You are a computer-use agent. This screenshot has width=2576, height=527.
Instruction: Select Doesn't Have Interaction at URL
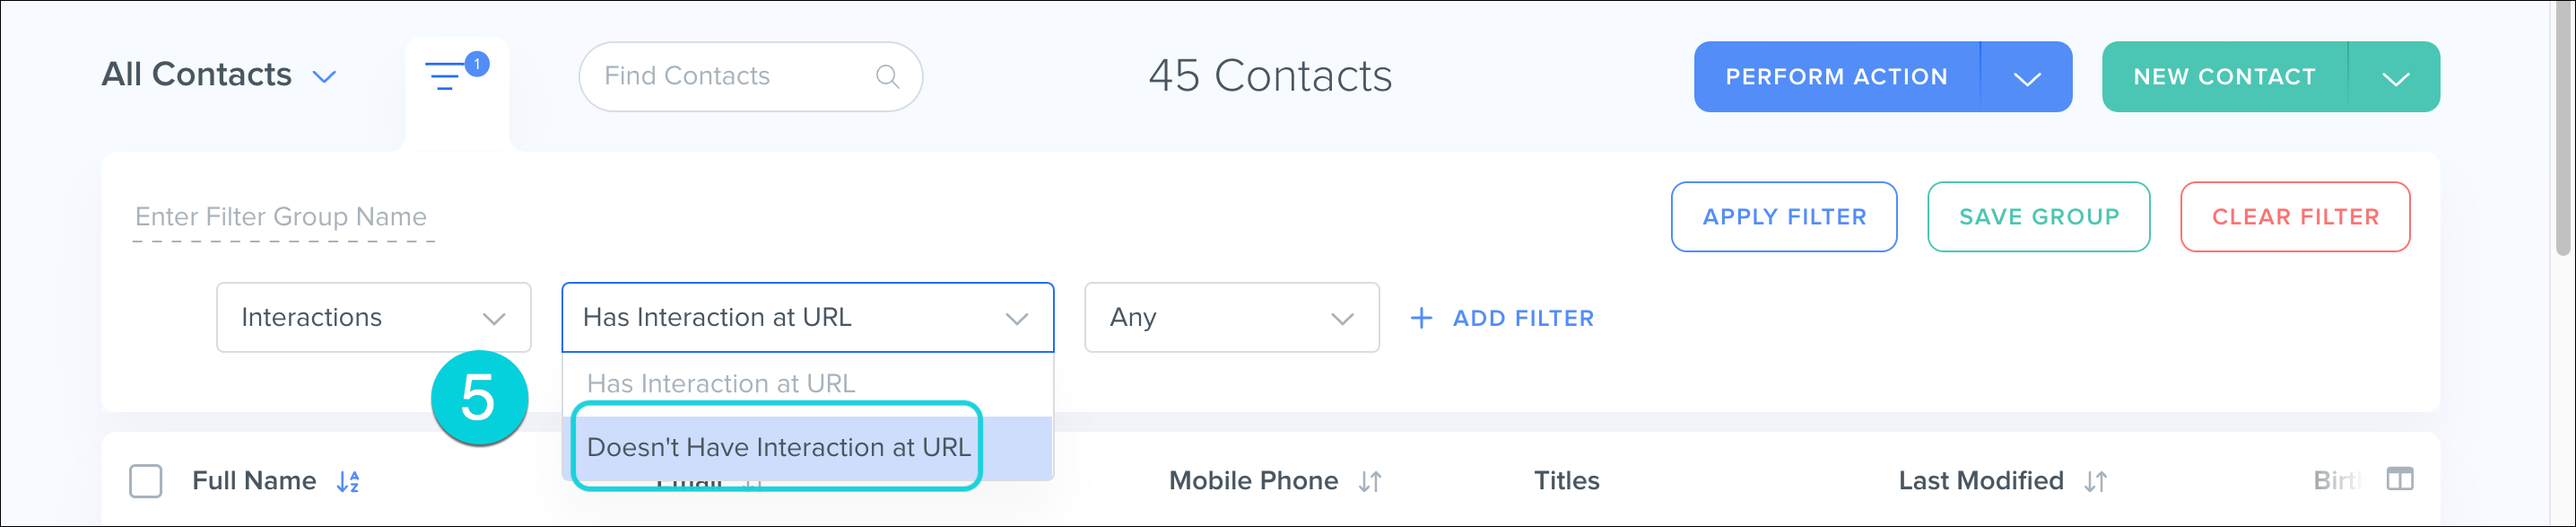pyautogui.click(x=778, y=447)
